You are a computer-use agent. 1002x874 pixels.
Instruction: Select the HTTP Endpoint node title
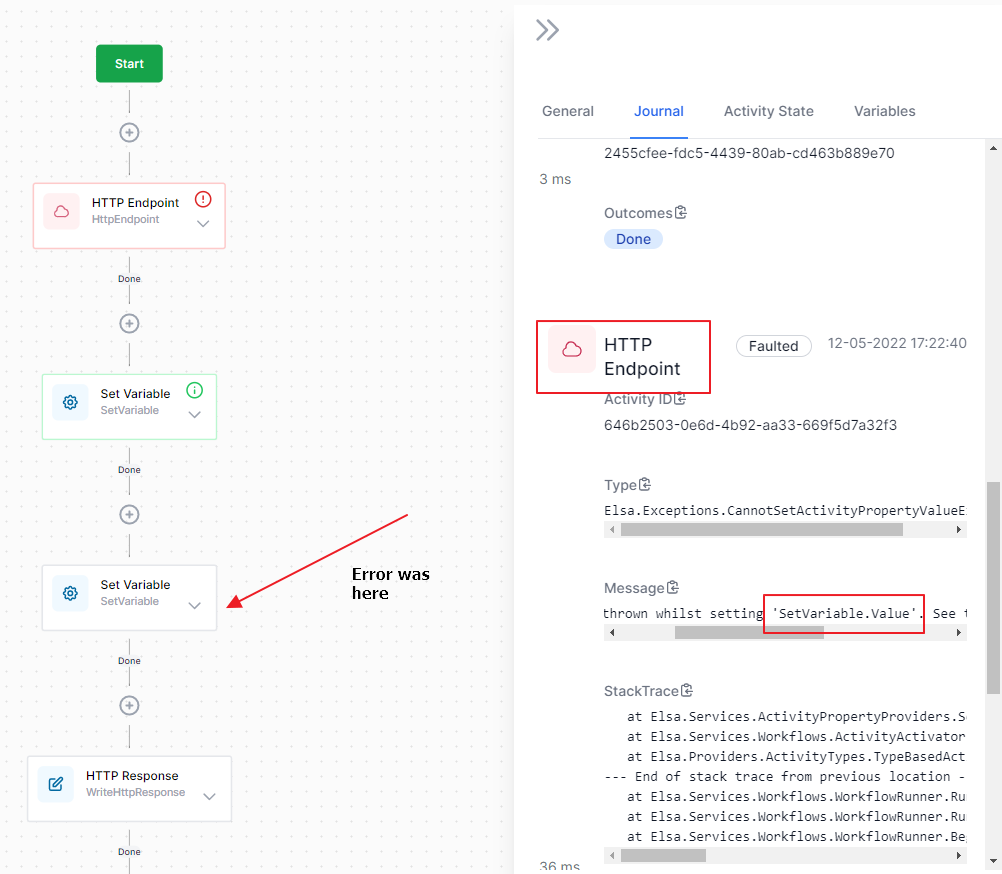point(135,203)
